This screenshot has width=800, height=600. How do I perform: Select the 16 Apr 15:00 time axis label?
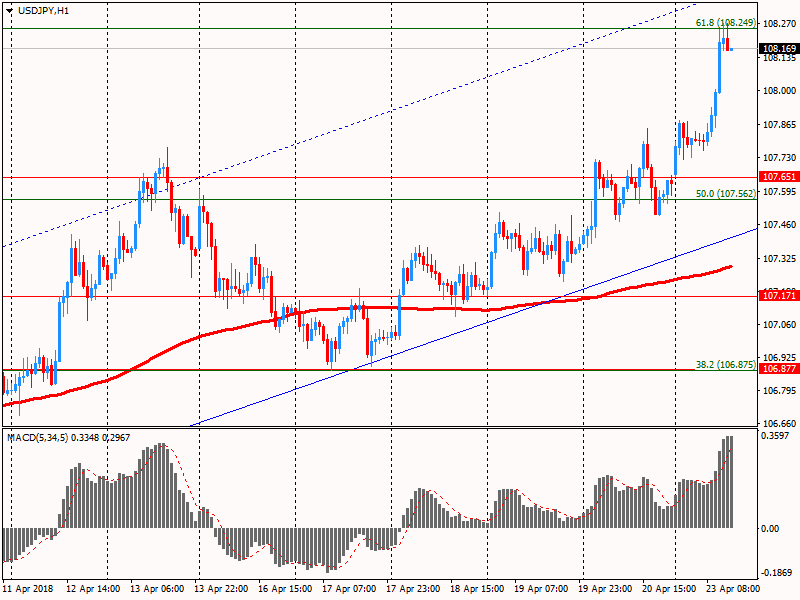tap(285, 588)
